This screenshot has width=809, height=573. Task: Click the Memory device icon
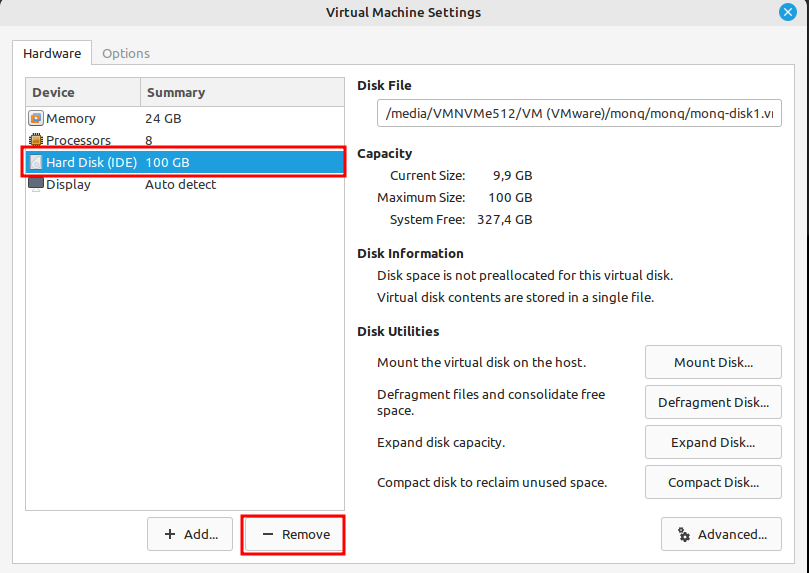pyautogui.click(x=36, y=118)
